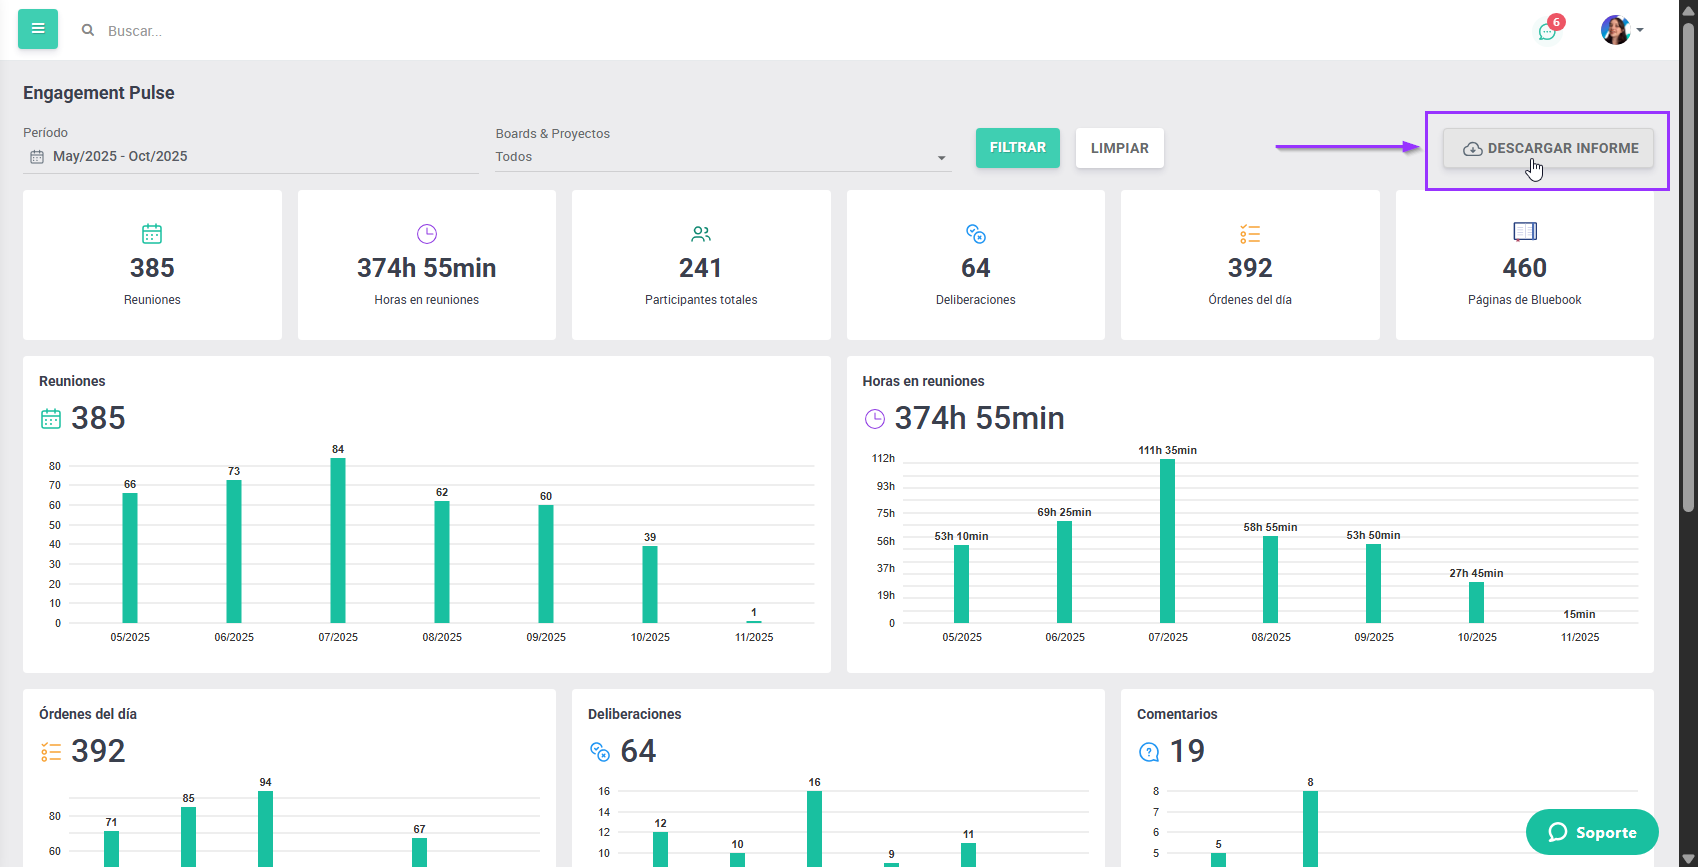Image resolution: width=1698 pixels, height=867 pixels.
Task: Open the hamburger sidebar menu
Action: click(x=38, y=29)
